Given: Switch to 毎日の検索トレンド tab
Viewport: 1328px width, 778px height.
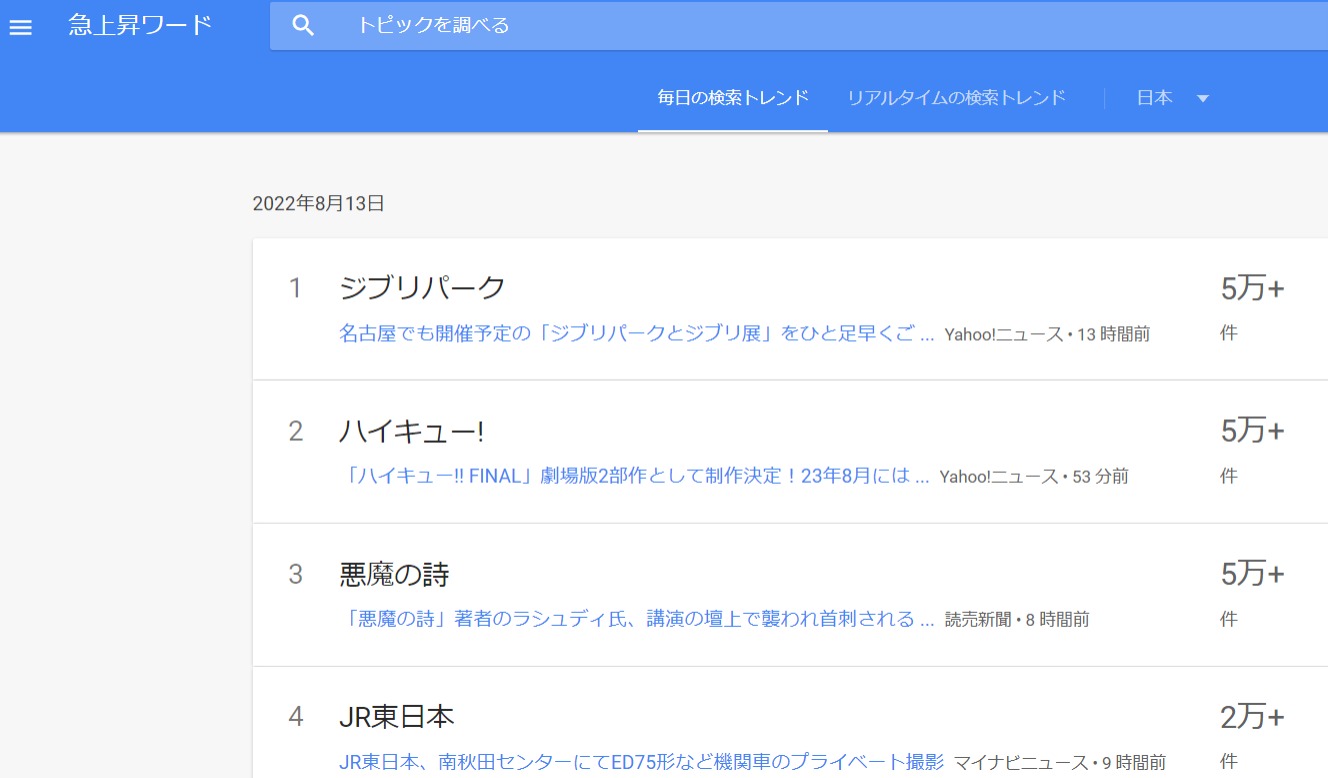Looking at the screenshot, I should (x=733, y=98).
